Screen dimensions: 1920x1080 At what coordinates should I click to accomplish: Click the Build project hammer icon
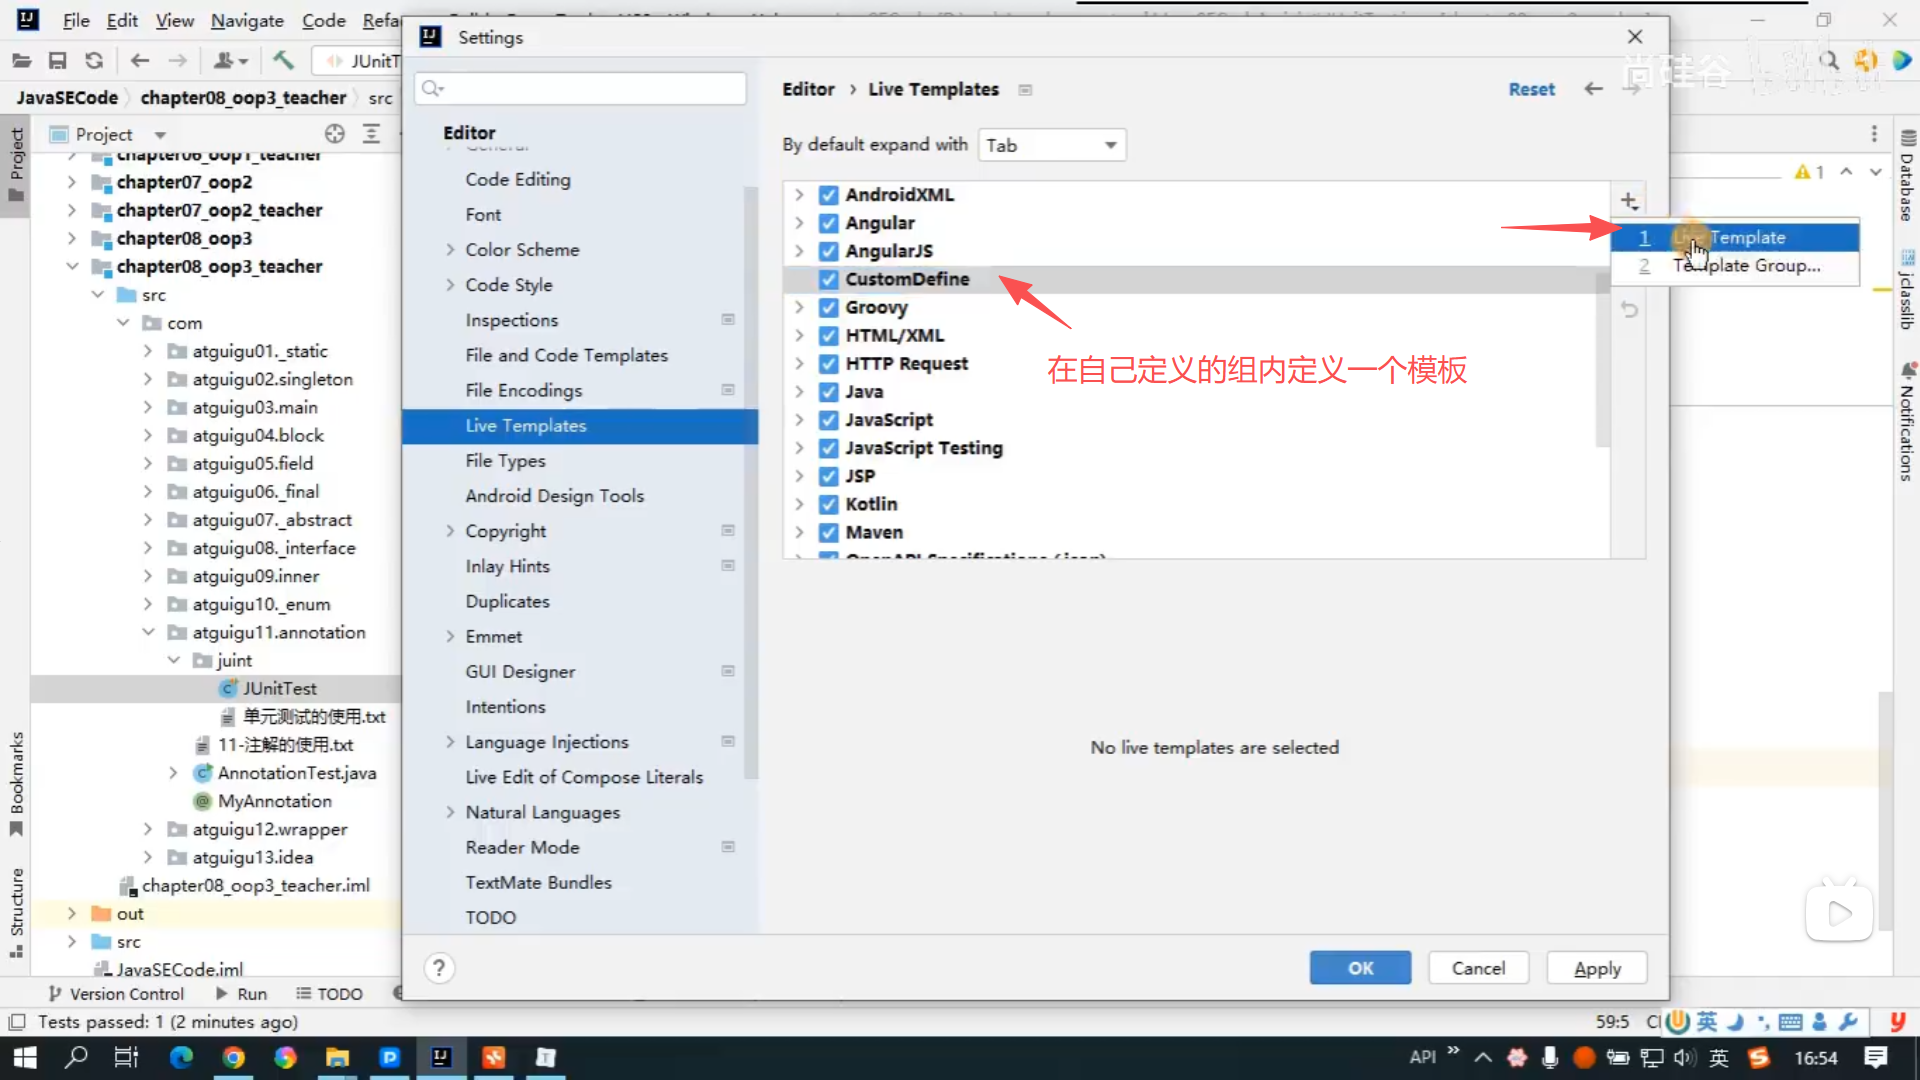pos(284,61)
